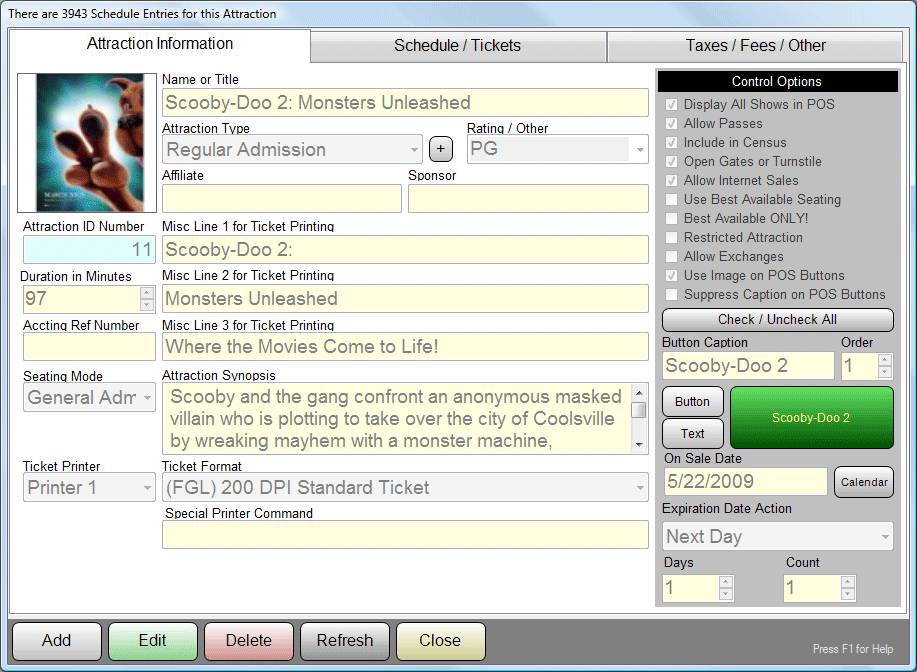
Task: Click the Accting Ref Number field
Action: coord(89,347)
